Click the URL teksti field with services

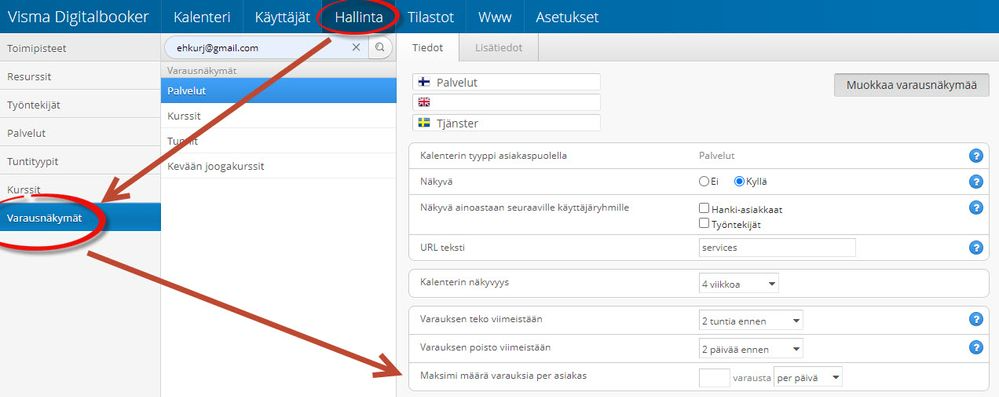click(777, 247)
